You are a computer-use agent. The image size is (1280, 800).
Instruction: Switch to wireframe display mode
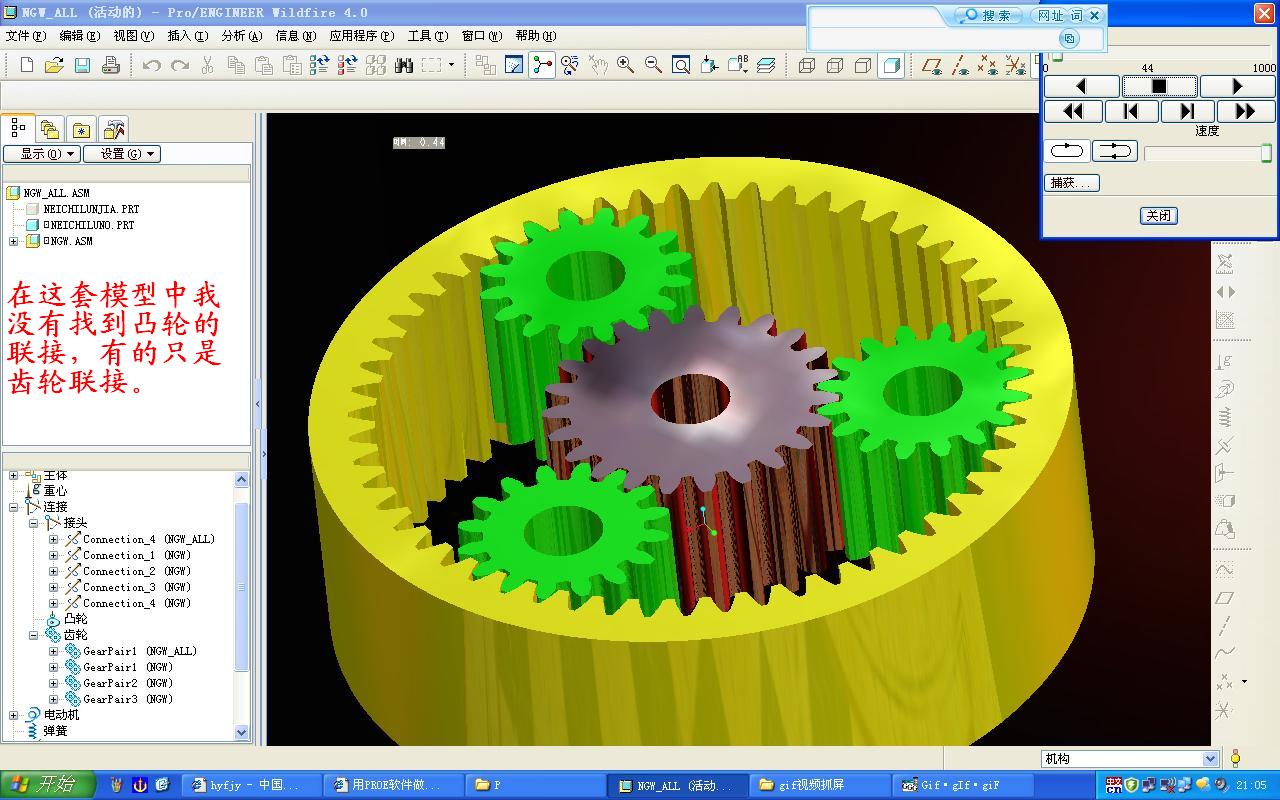click(807, 65)
